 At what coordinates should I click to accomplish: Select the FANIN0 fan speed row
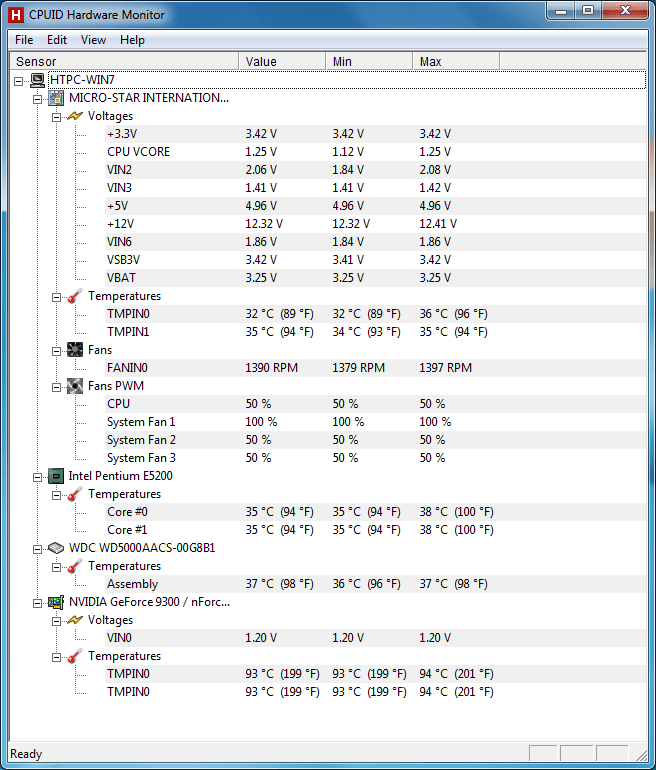click(376, 368)
